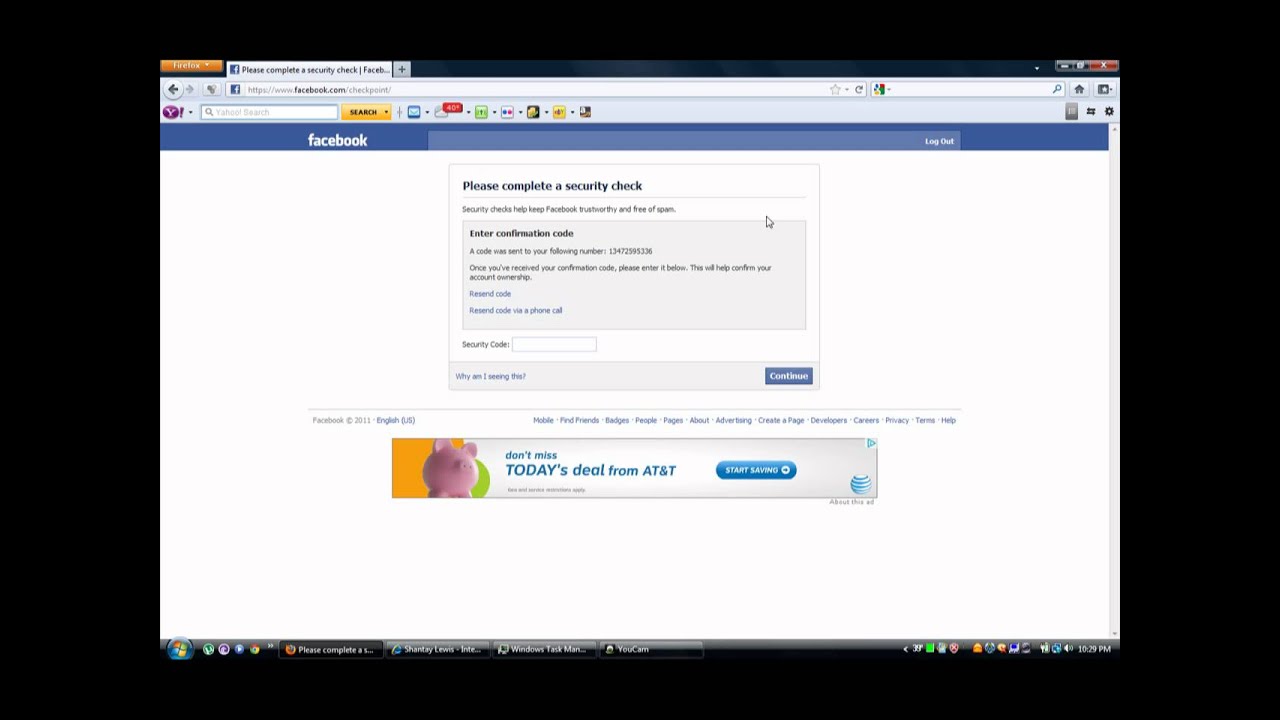The image size is (1280, 720).
Task: Open the Developers footer link
Action: pyautogui.click(x=828, y=420)
